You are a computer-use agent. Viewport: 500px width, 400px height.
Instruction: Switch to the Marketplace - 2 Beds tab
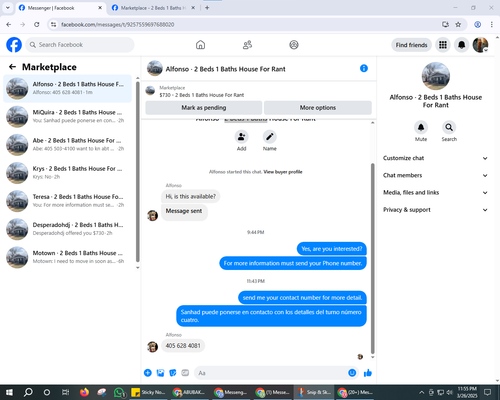click(x=153, y=8)
